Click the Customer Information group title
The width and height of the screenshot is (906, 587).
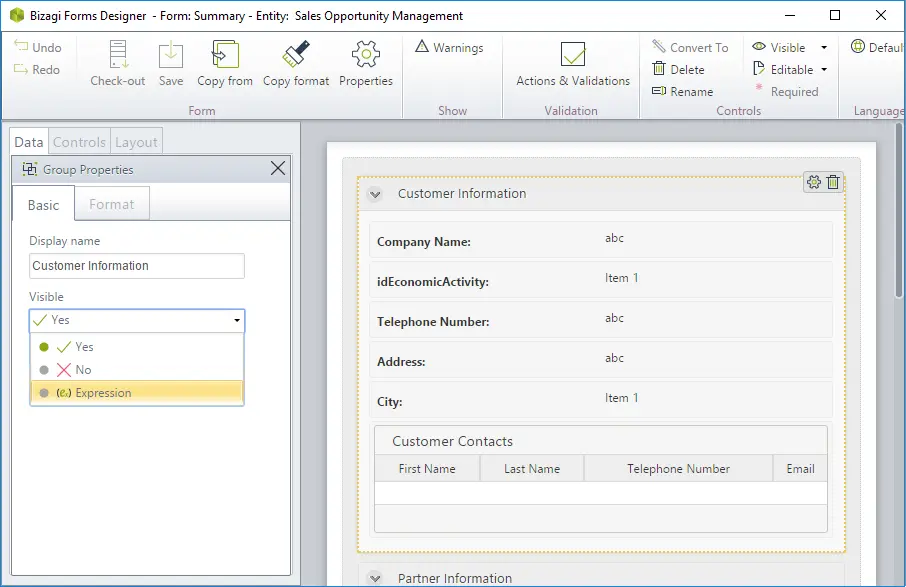pos(462,194)
